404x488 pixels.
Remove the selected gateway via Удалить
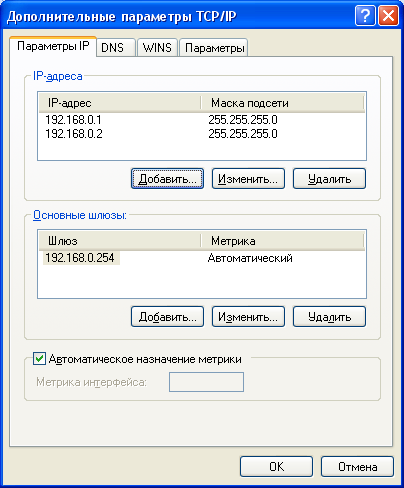329,317
